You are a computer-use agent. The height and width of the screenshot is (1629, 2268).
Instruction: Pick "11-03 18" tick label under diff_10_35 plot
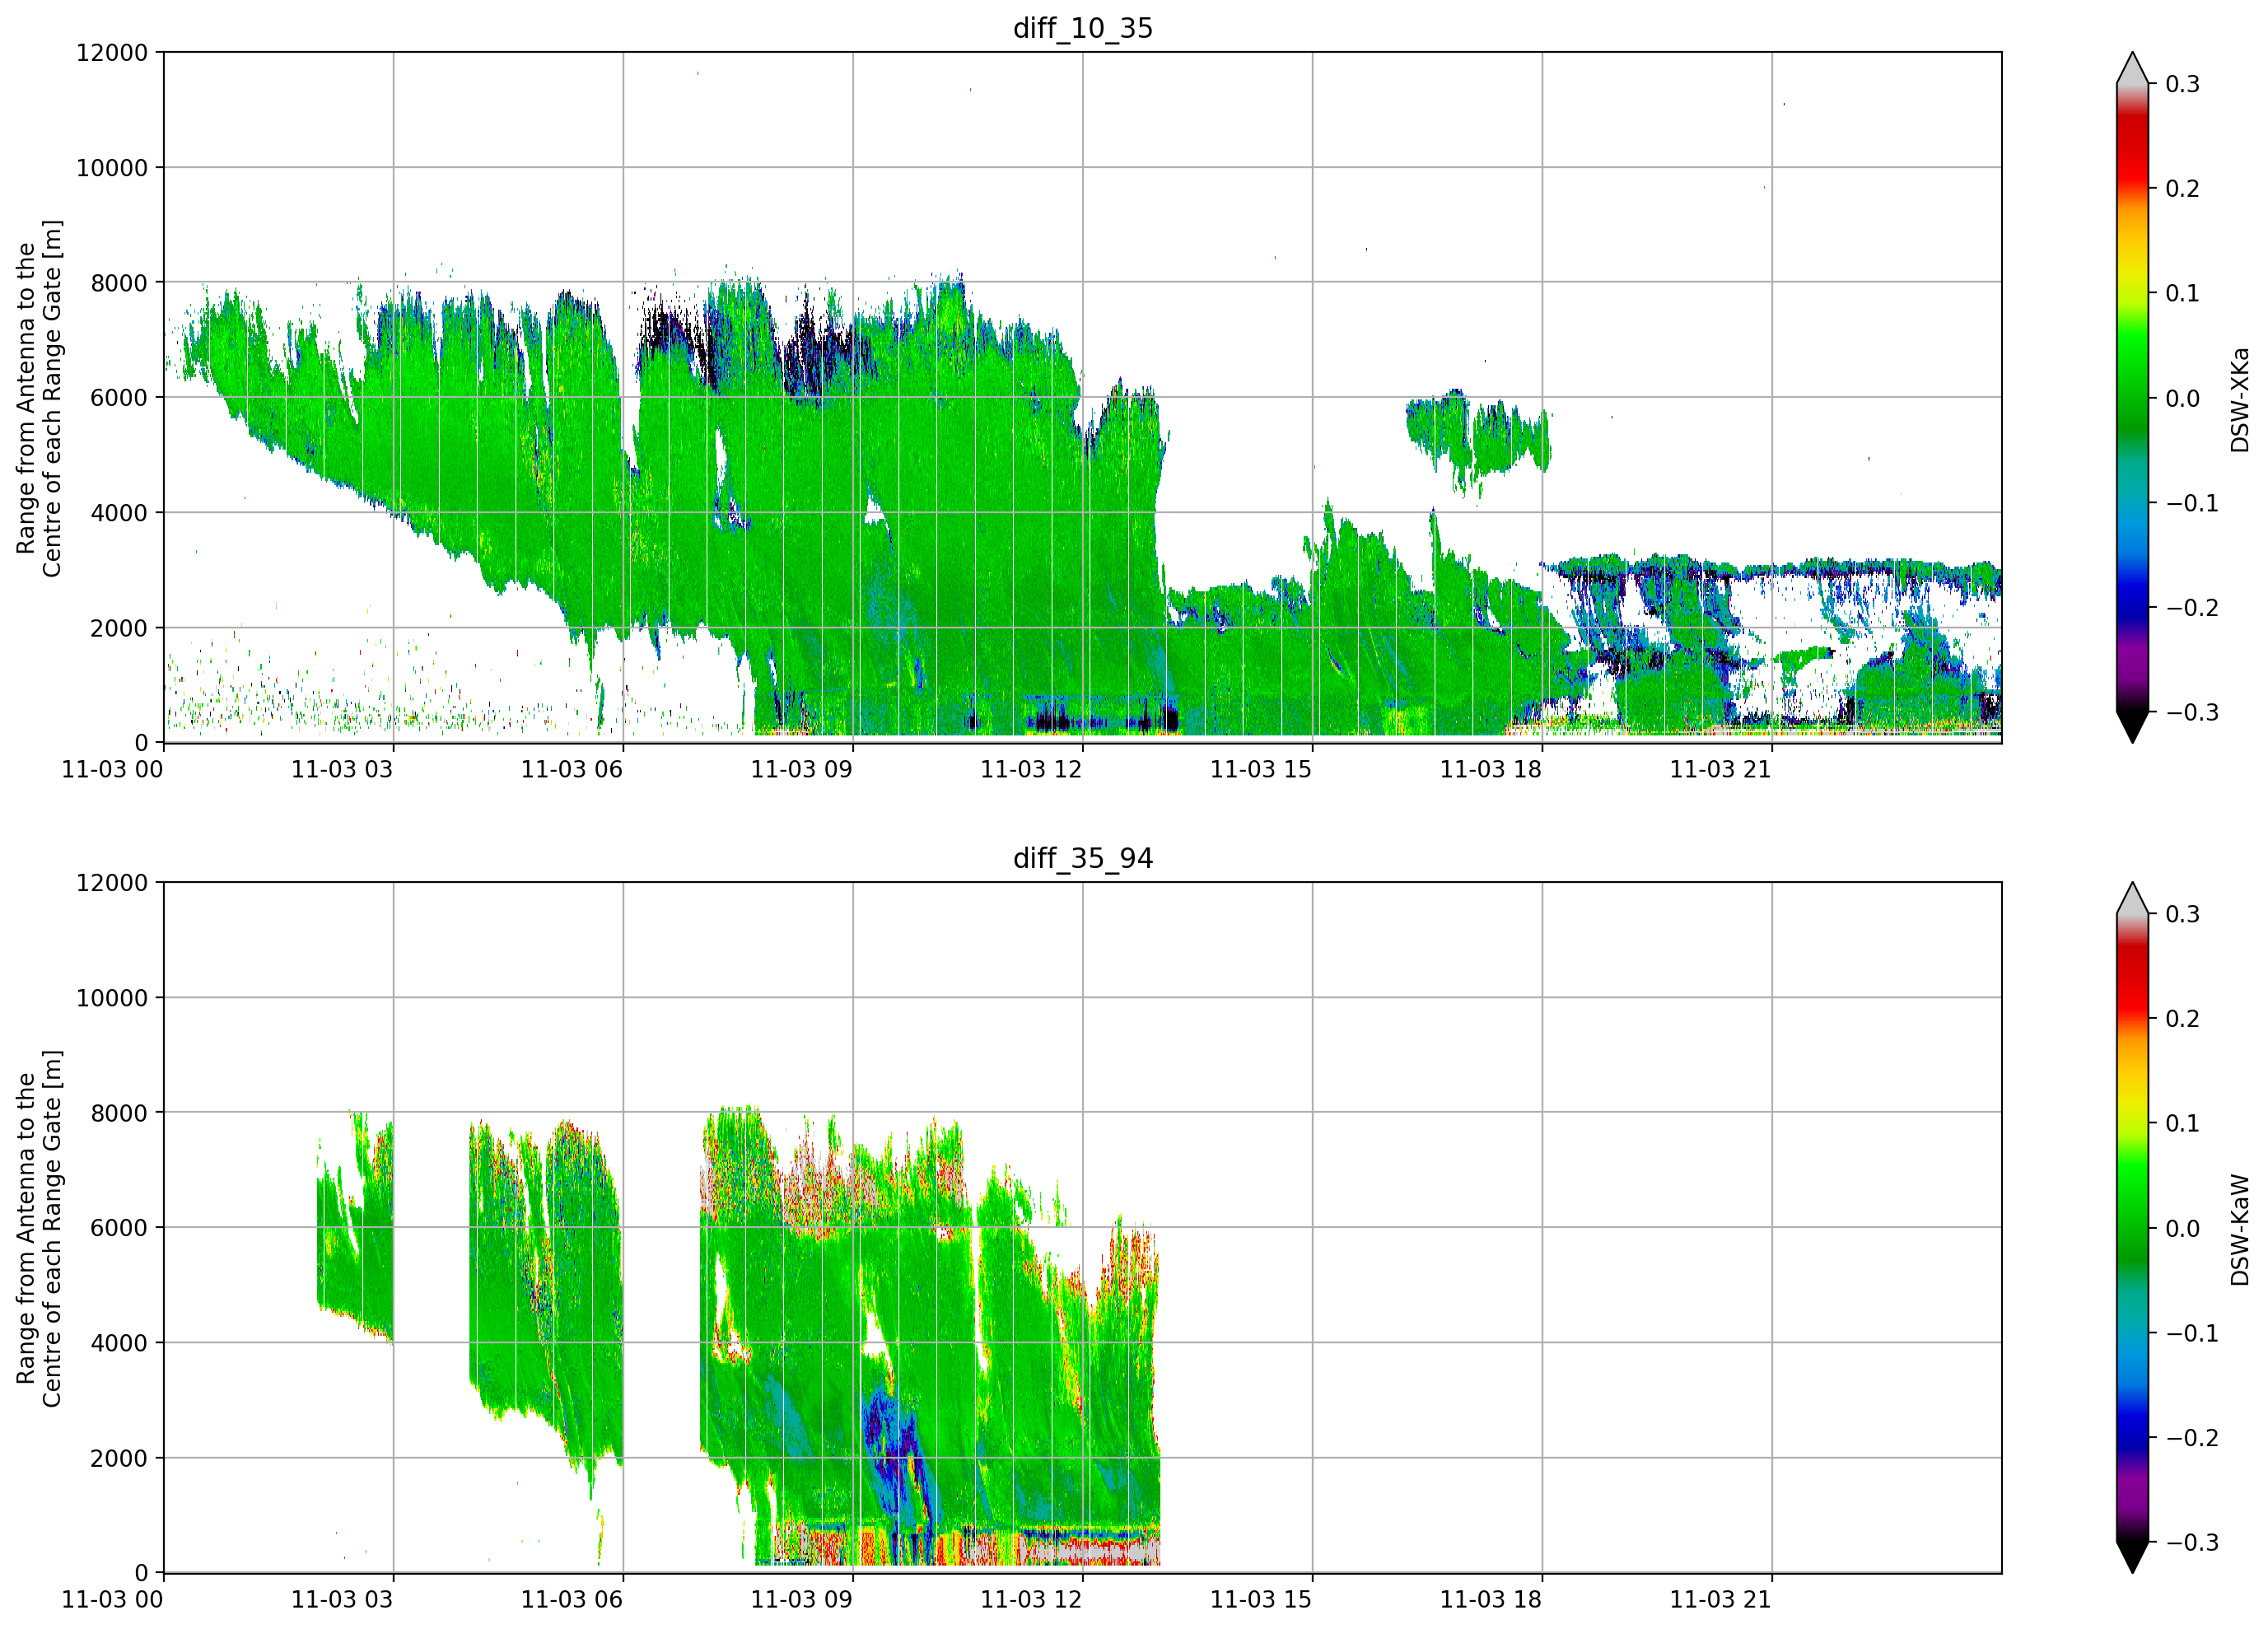tap(1490, 769)
